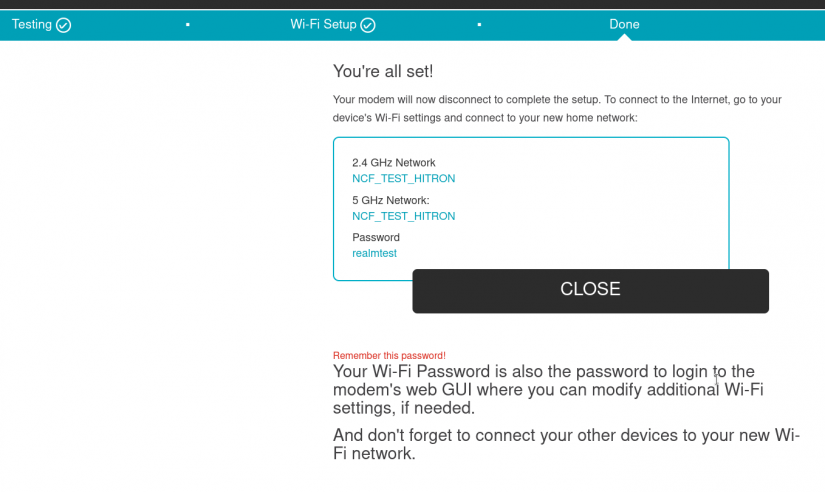Click the "Your modem will now disconnect" paragraph
Viewport: 825px width, 492px height.
point(557,108)
